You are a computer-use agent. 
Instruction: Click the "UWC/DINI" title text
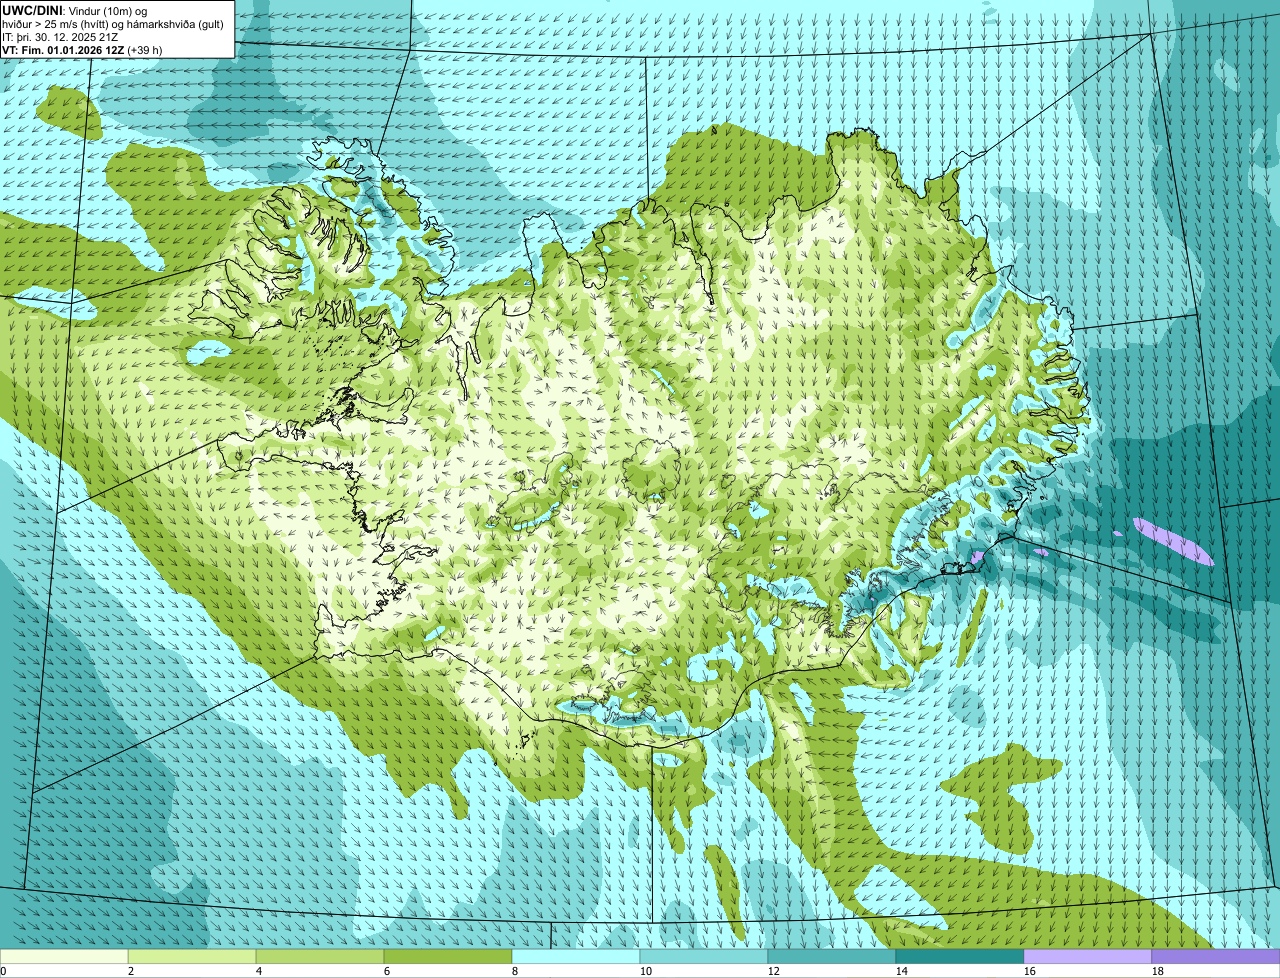point(31,9)
